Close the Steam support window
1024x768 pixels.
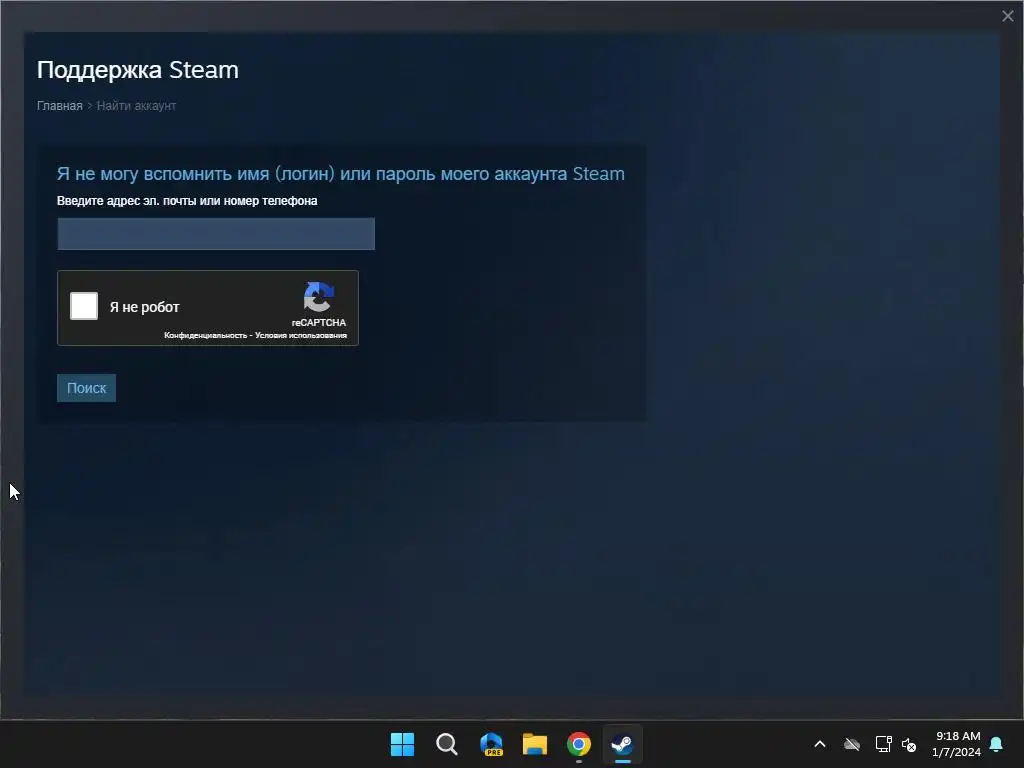coord(1008,16)
